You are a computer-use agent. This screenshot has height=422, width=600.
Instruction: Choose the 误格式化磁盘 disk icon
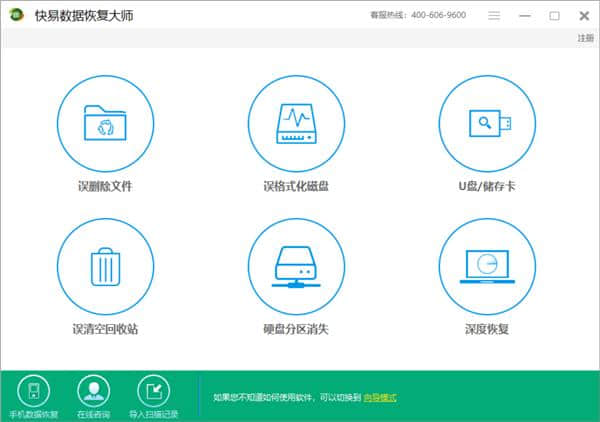[x=295, y=123]
